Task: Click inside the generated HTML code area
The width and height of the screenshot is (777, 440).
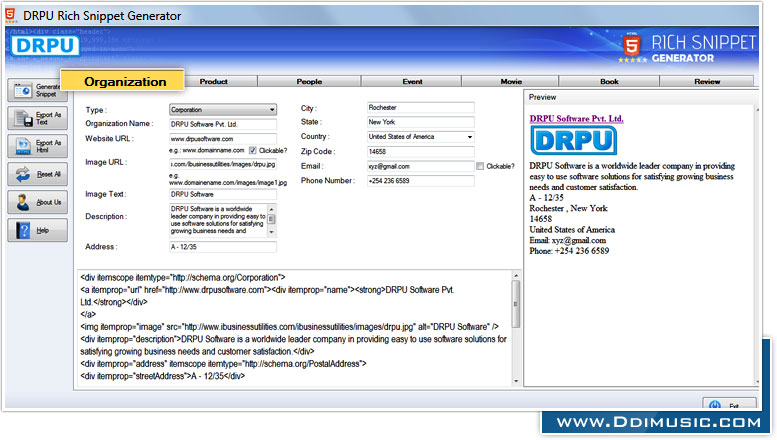Action: [294, 328]
